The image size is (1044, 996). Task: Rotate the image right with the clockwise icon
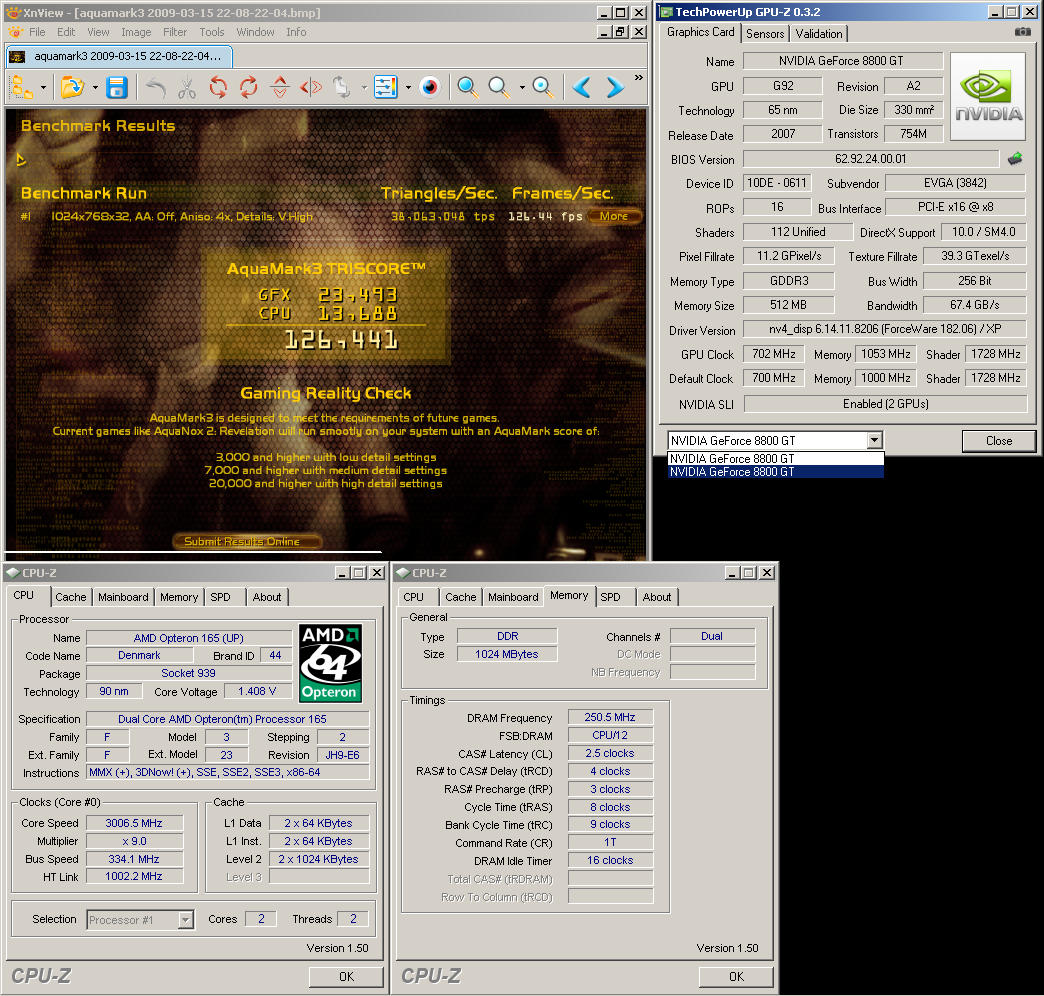pyautogui.click(x=249, y=87)
